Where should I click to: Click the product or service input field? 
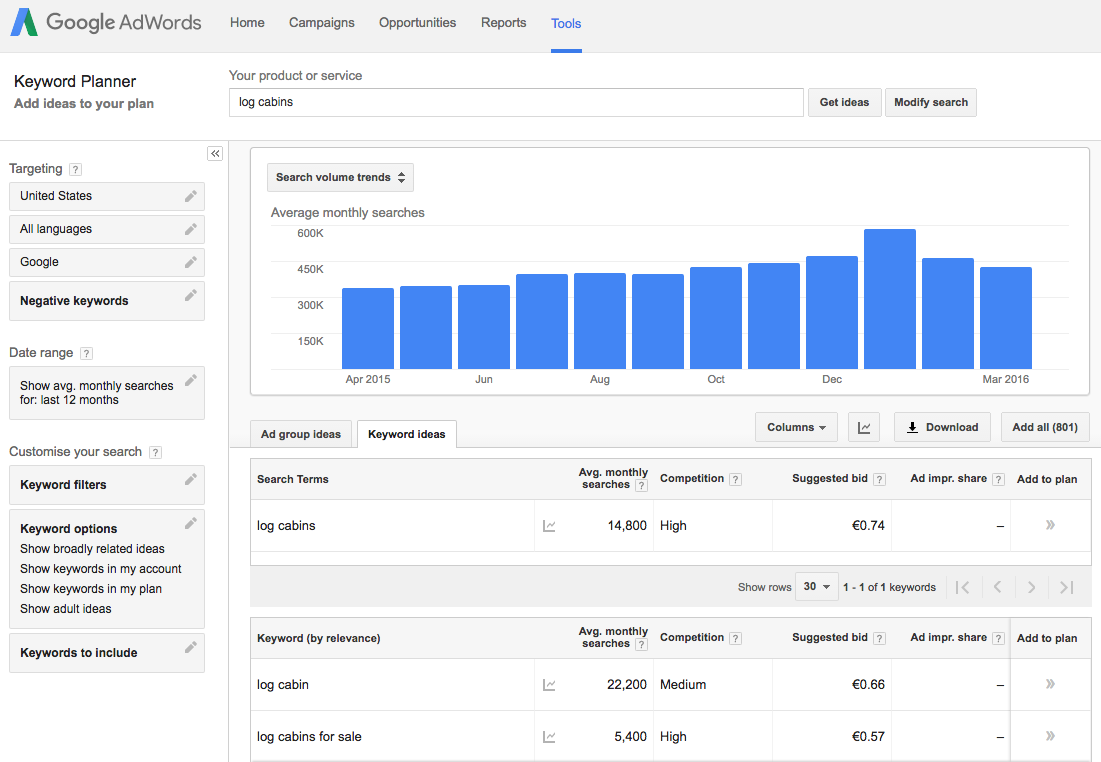tap(516, 102)
